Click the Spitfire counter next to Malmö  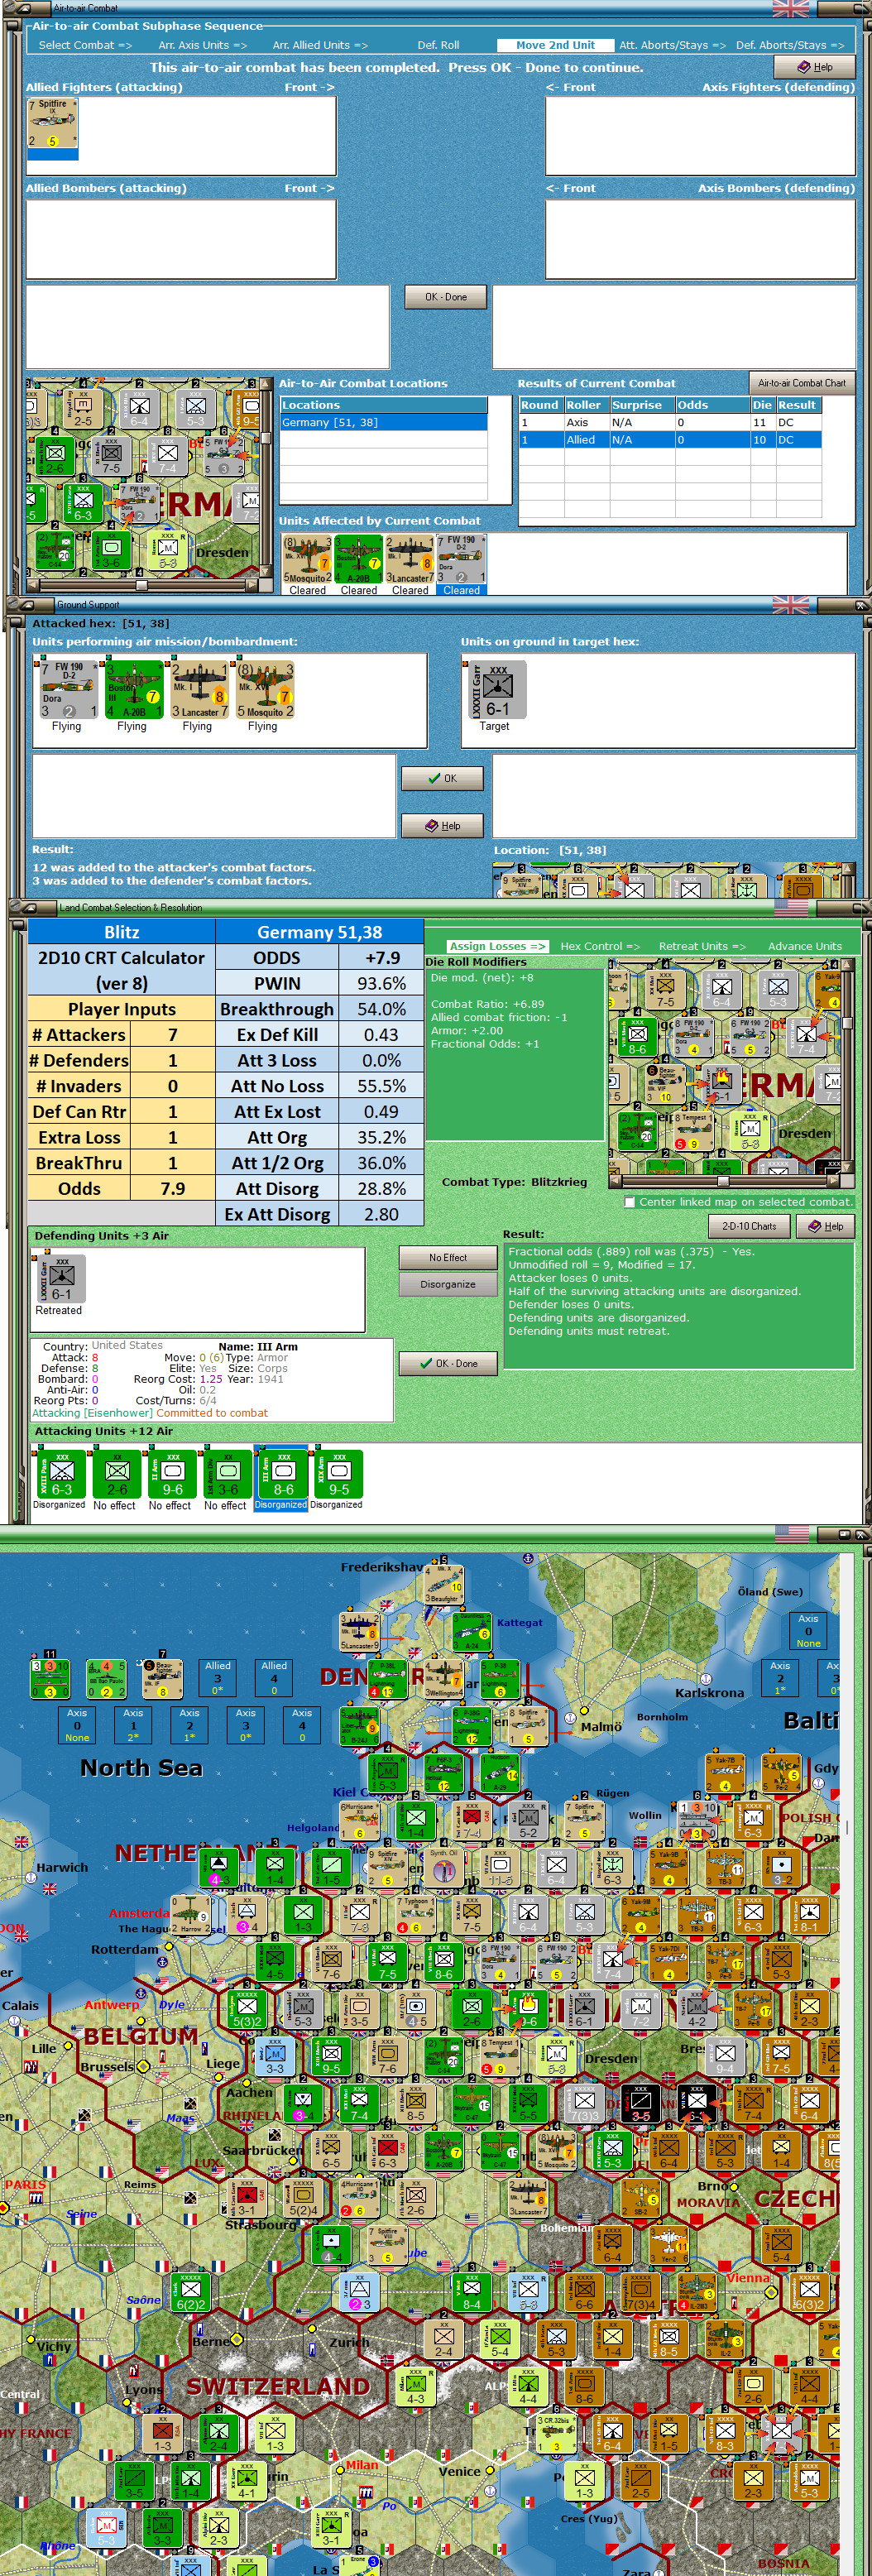click(x=527, y=1726)
